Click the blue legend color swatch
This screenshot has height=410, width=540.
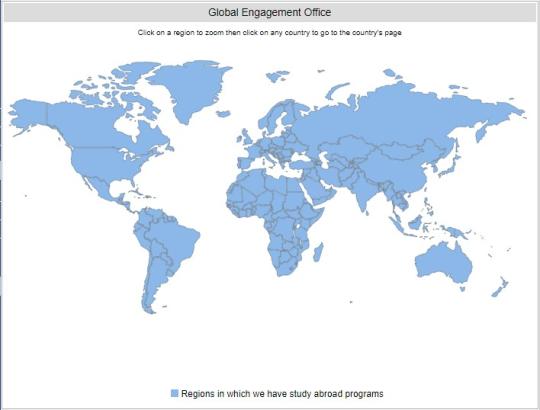[175, 393]
